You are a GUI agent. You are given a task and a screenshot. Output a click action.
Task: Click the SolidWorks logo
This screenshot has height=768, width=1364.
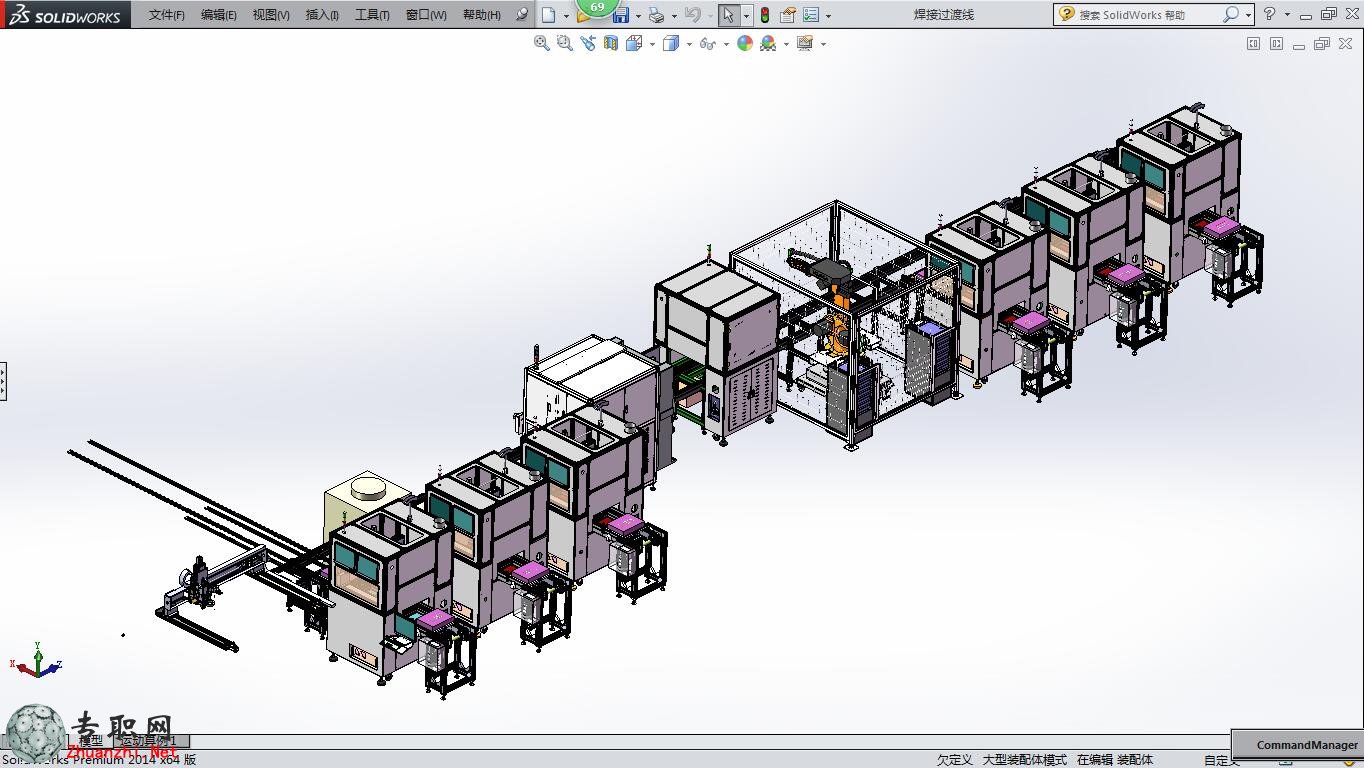65,15
